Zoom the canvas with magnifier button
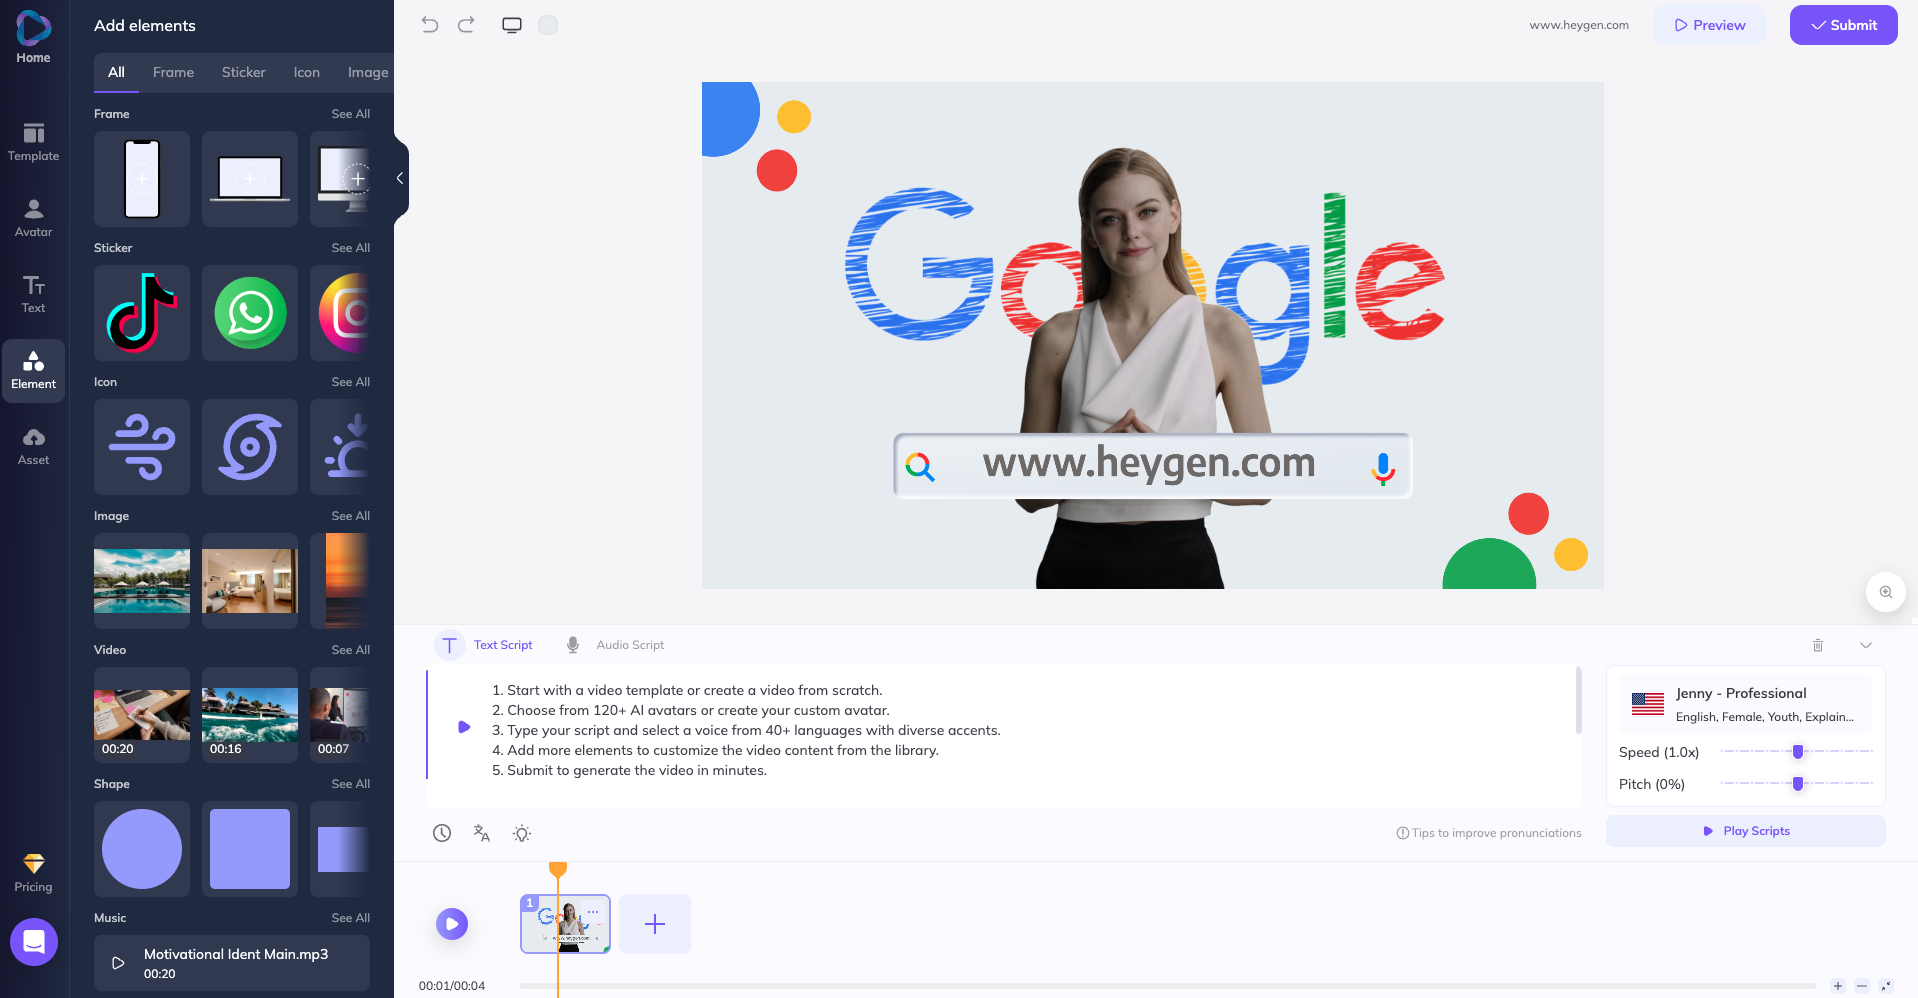 [x=1886, y=592]
